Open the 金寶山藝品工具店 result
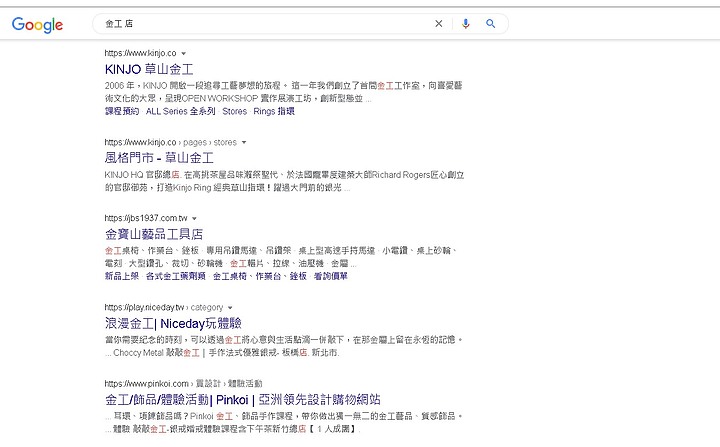 154,234
